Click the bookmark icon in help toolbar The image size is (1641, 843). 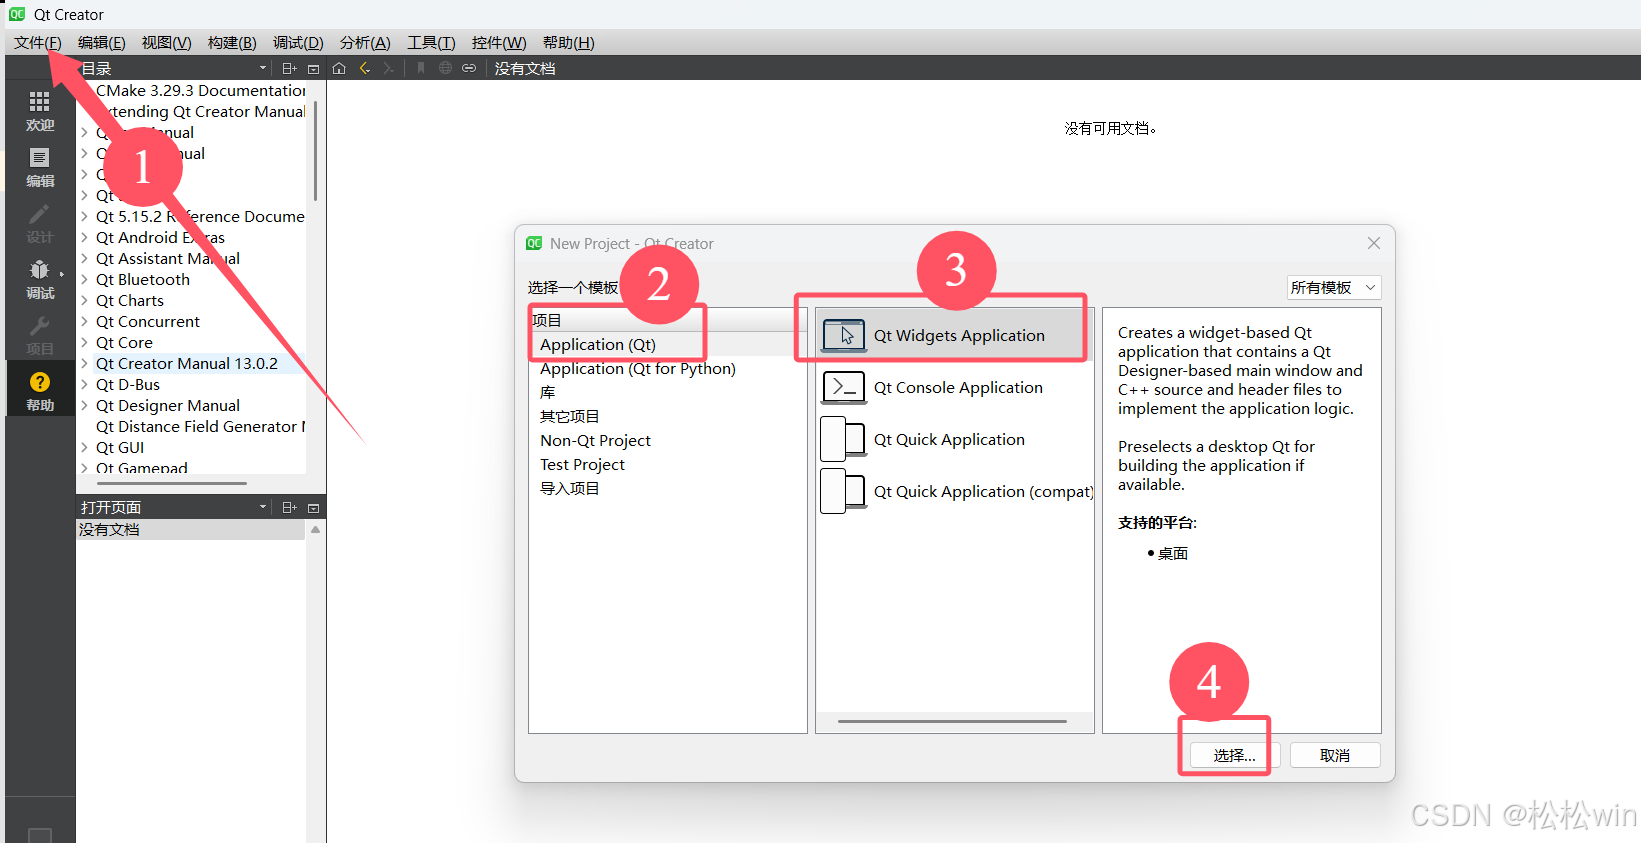pos(421,68)
